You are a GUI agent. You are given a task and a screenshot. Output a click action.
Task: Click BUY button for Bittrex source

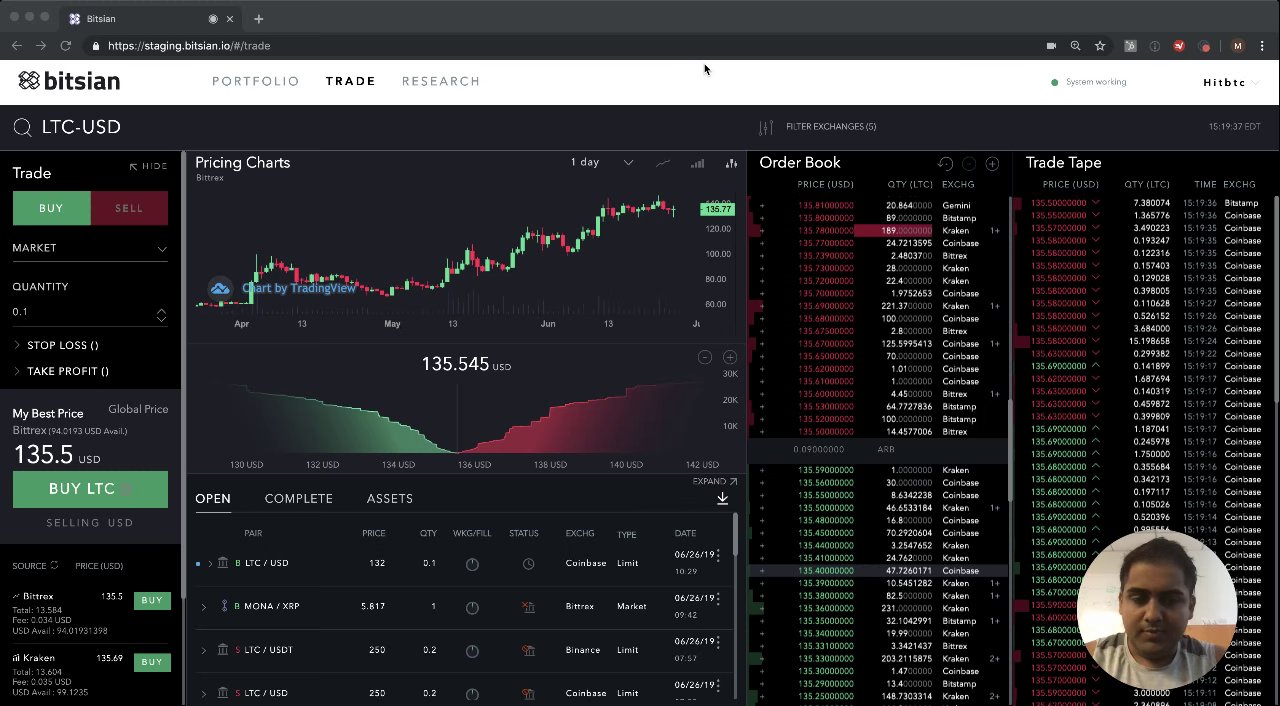click(x=152, y=600)
